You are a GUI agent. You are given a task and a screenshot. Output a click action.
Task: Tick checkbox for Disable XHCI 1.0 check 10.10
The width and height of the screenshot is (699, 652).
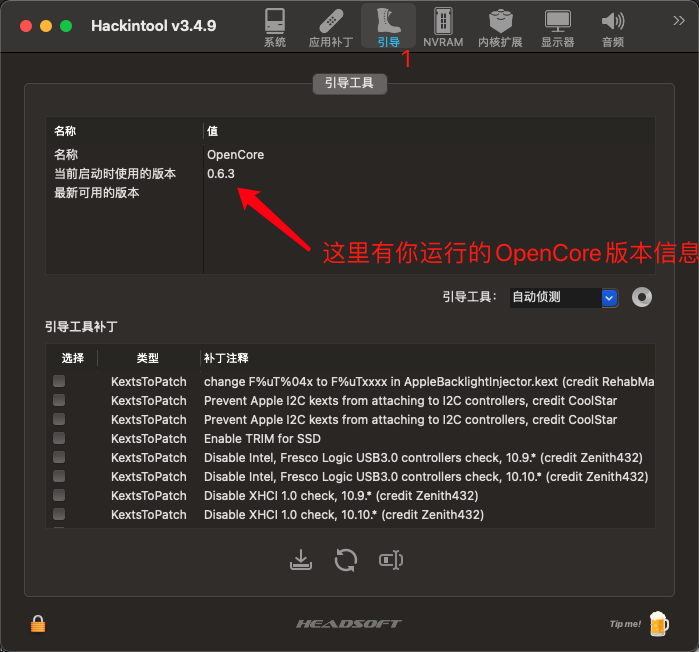59,514
